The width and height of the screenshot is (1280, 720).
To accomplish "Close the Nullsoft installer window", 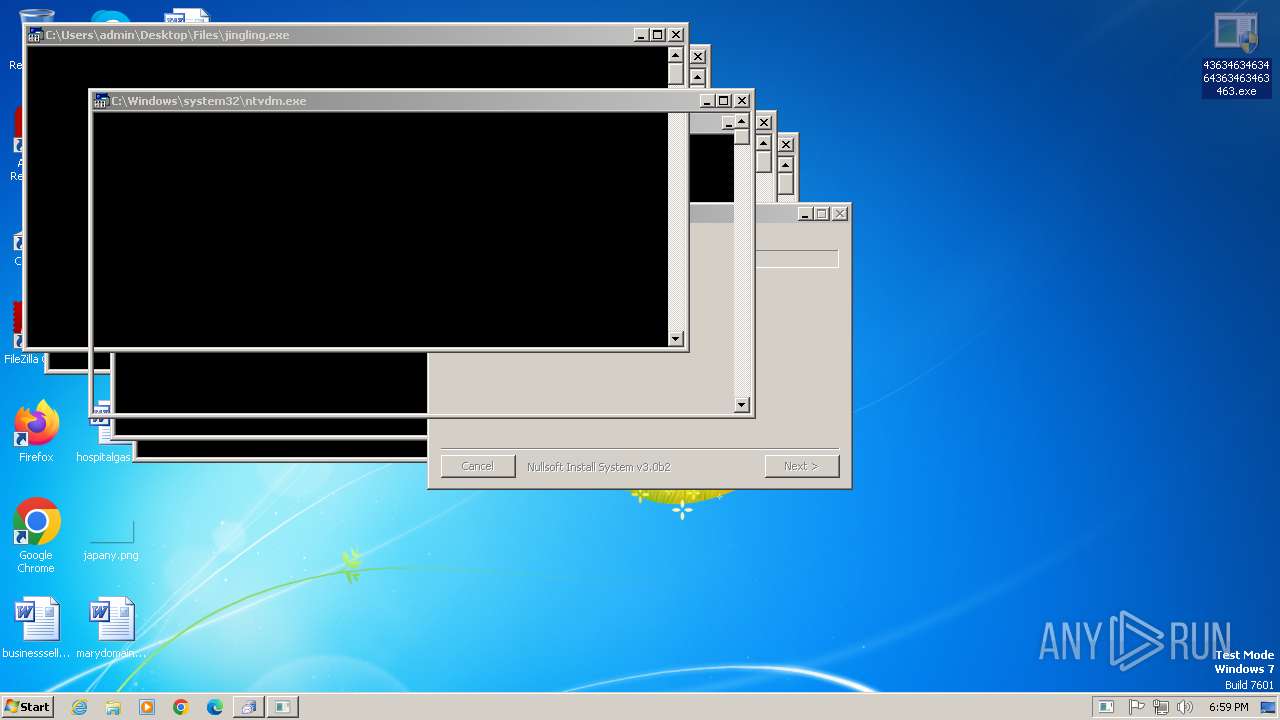I will tap(840, 214).
